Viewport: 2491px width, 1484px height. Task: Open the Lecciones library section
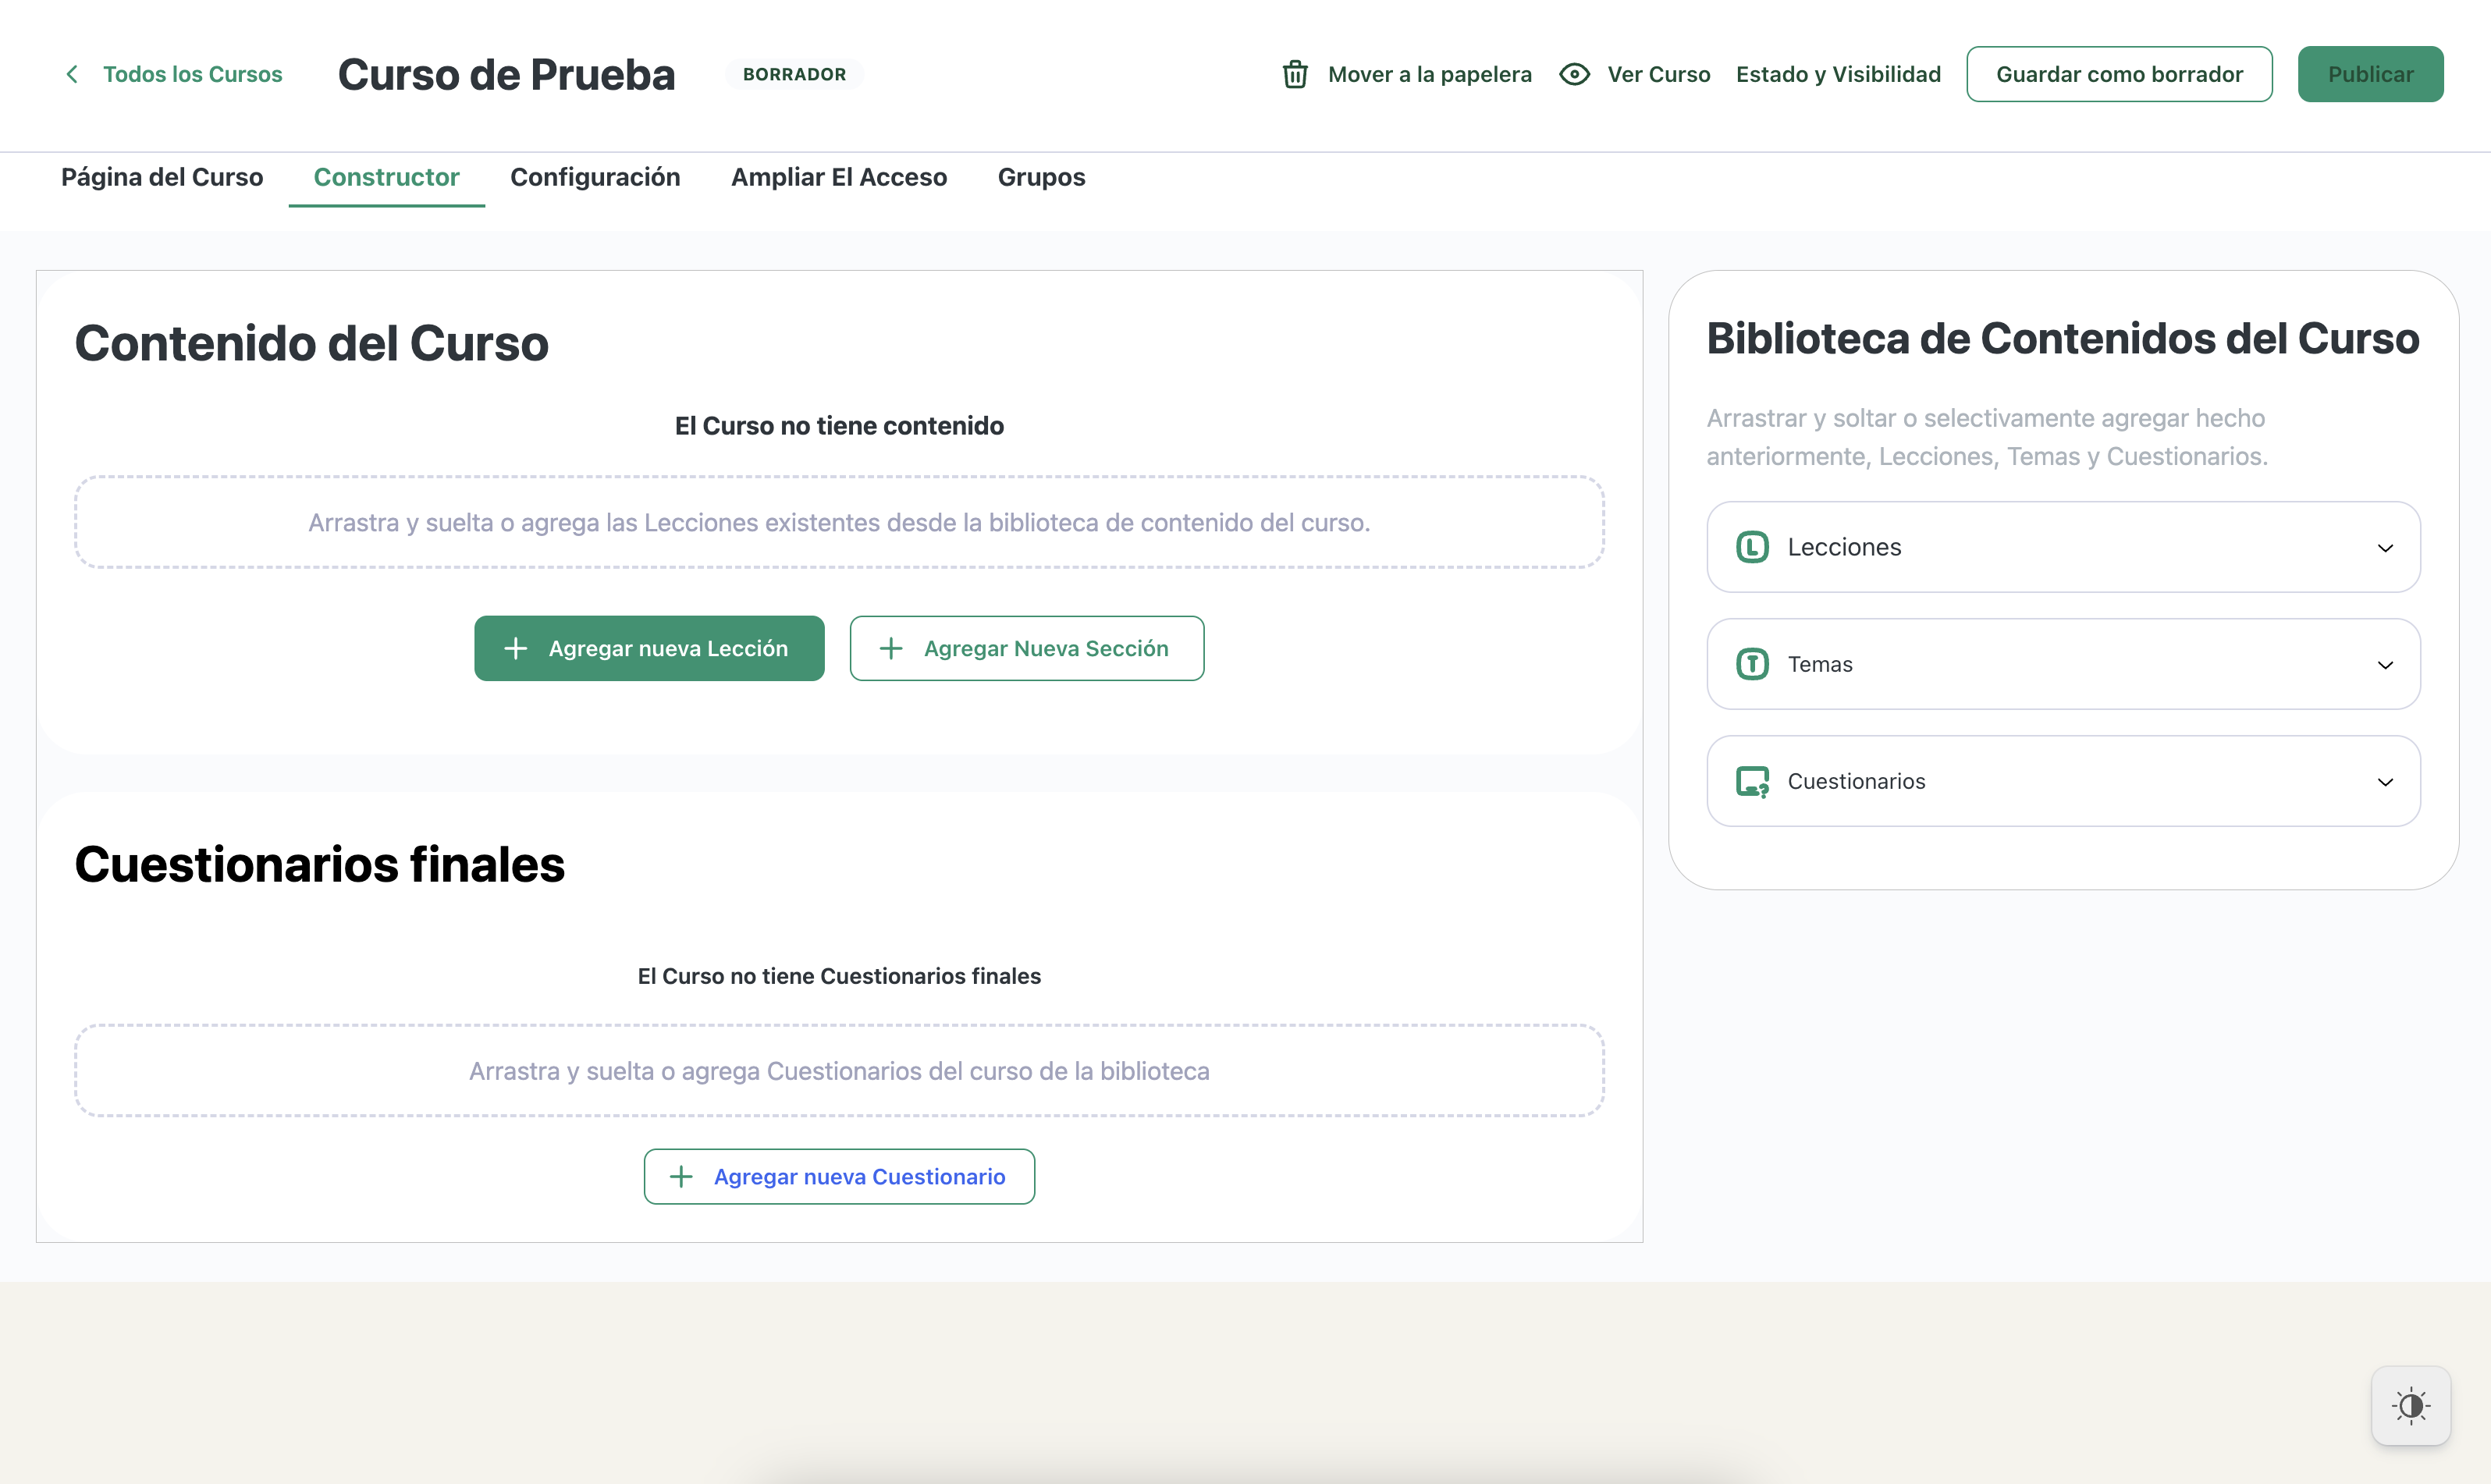[2063, 547]
